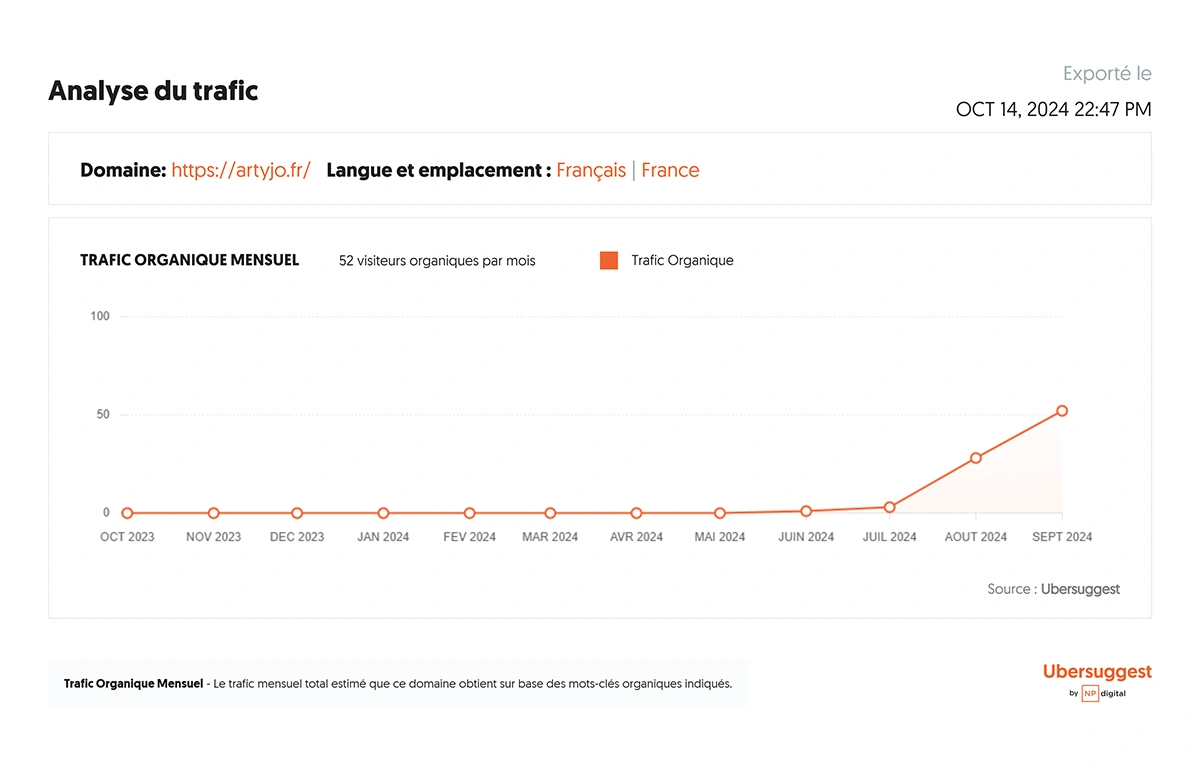This screenshot has height=775, width=1200.
Task: Click the NOV 2023 axis label
Action: [x=213, y=537]
